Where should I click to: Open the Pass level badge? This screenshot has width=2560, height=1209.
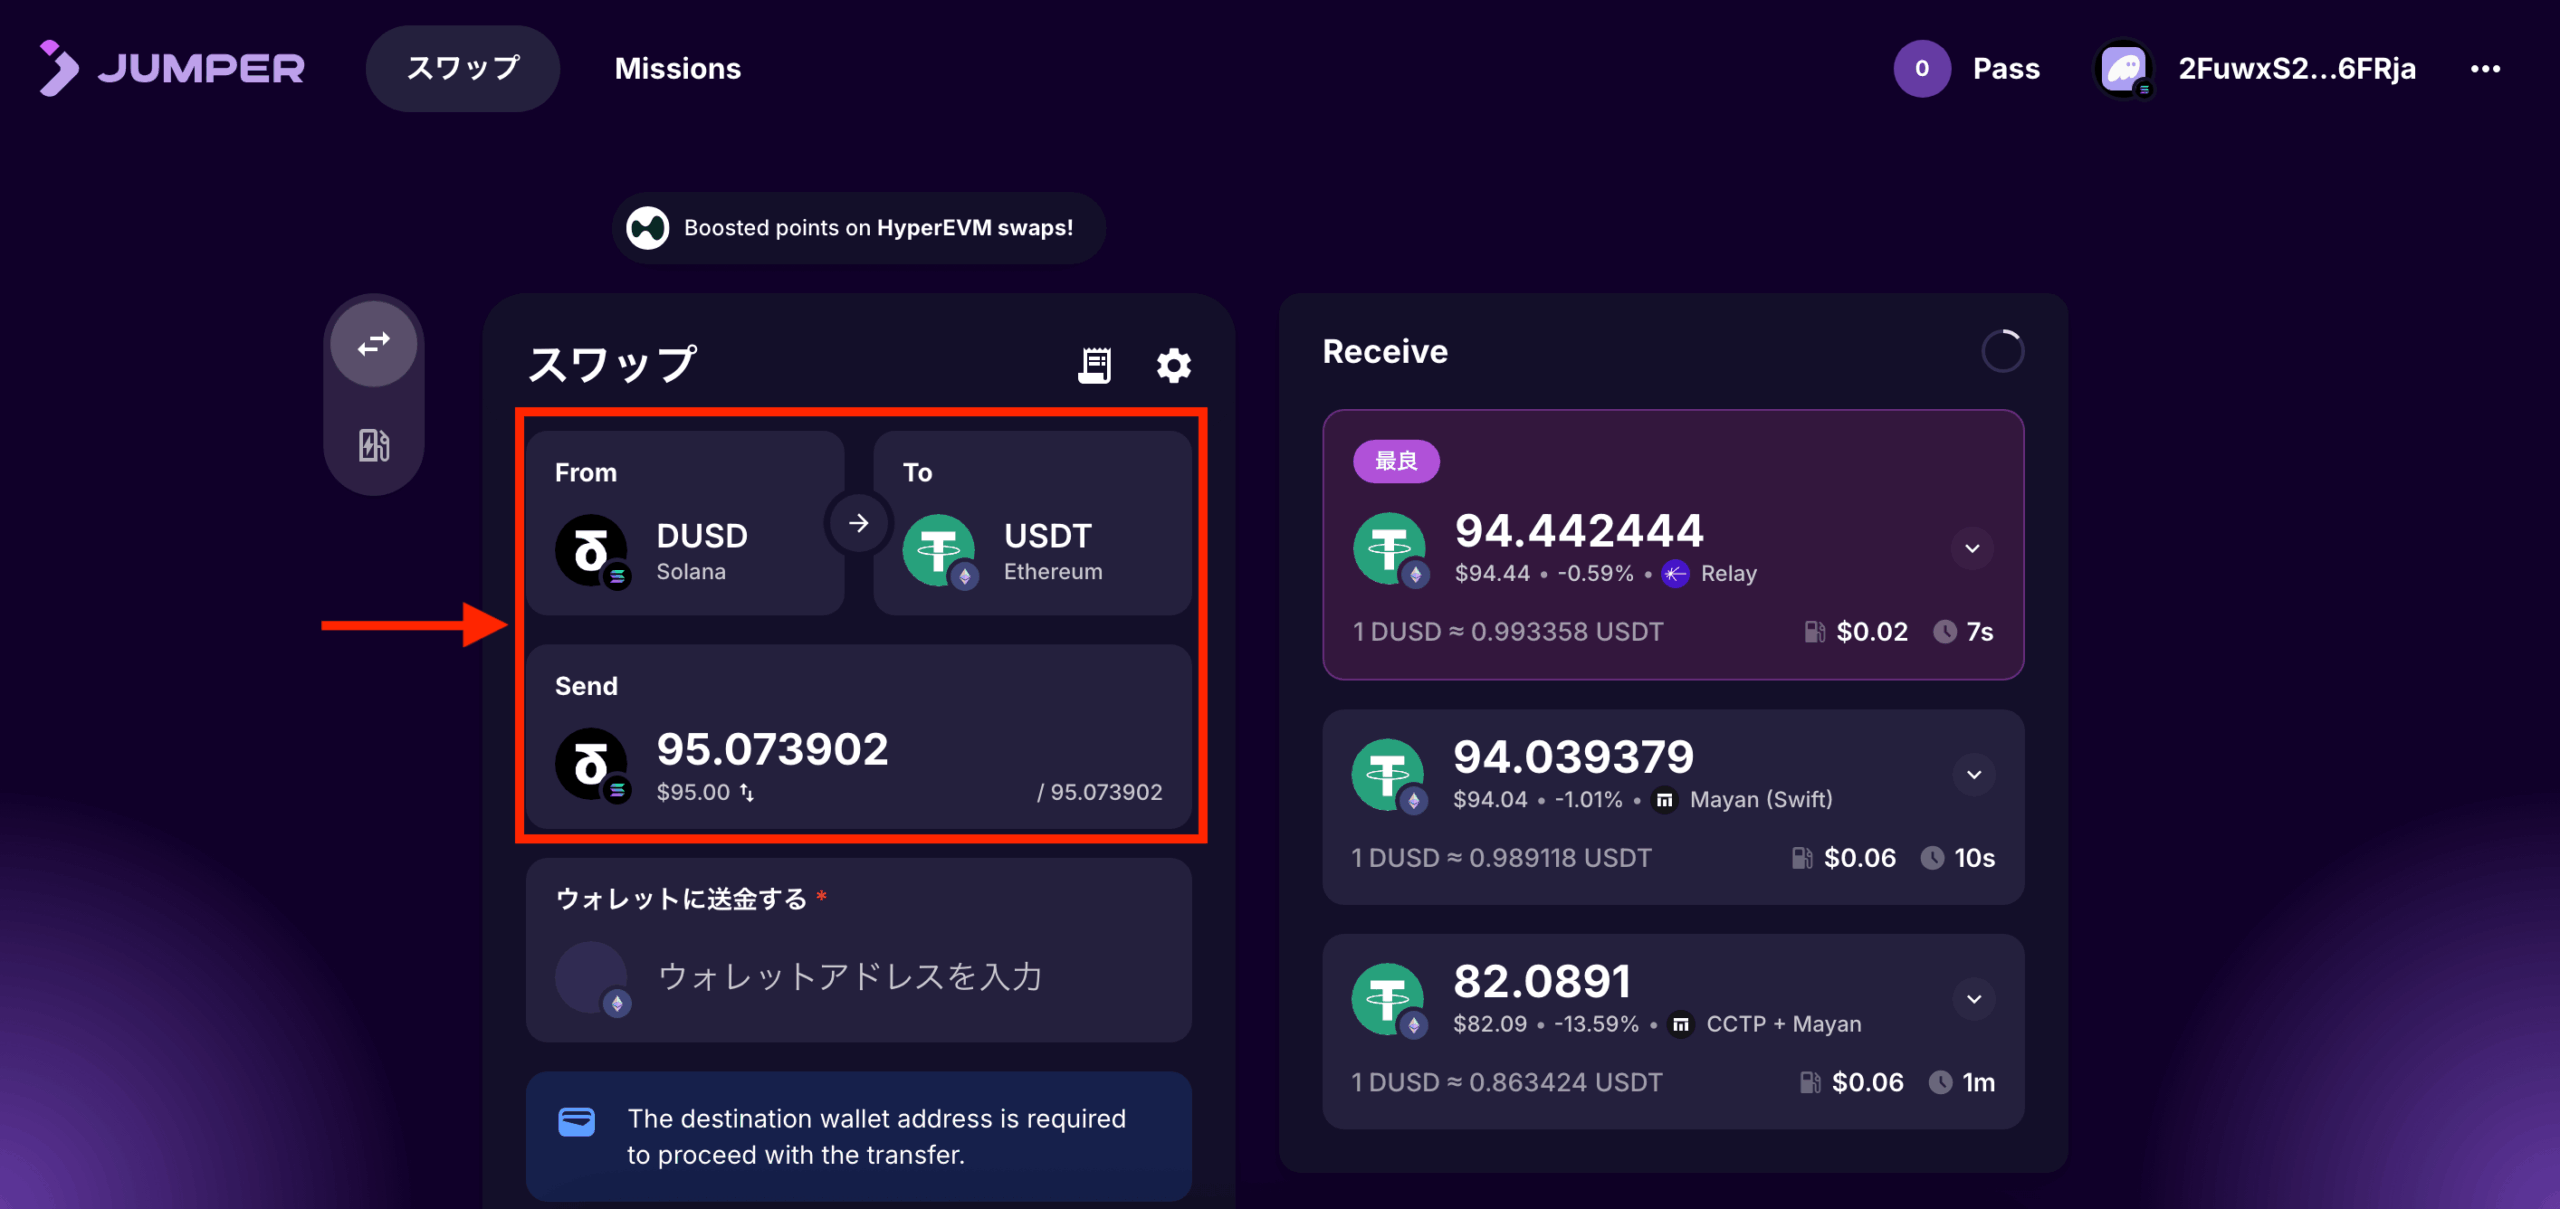tap(1967, 68)
